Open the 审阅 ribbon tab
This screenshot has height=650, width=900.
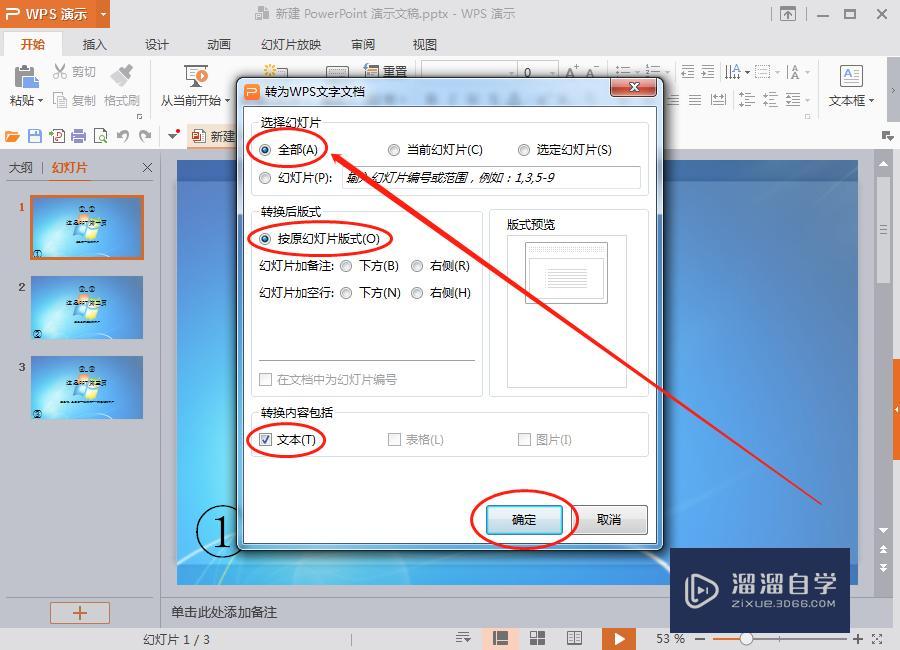(x=363, y=44)
